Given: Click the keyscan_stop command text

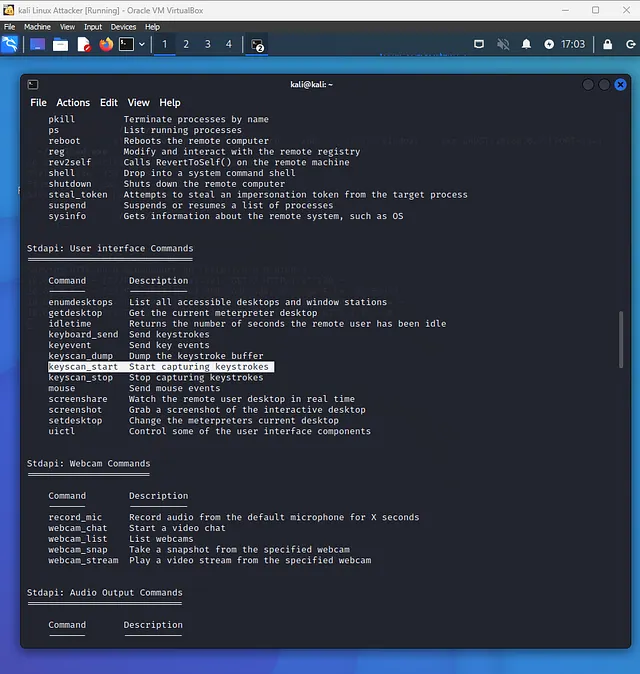Looking at the screenshot, I should [x=80, y=377].
